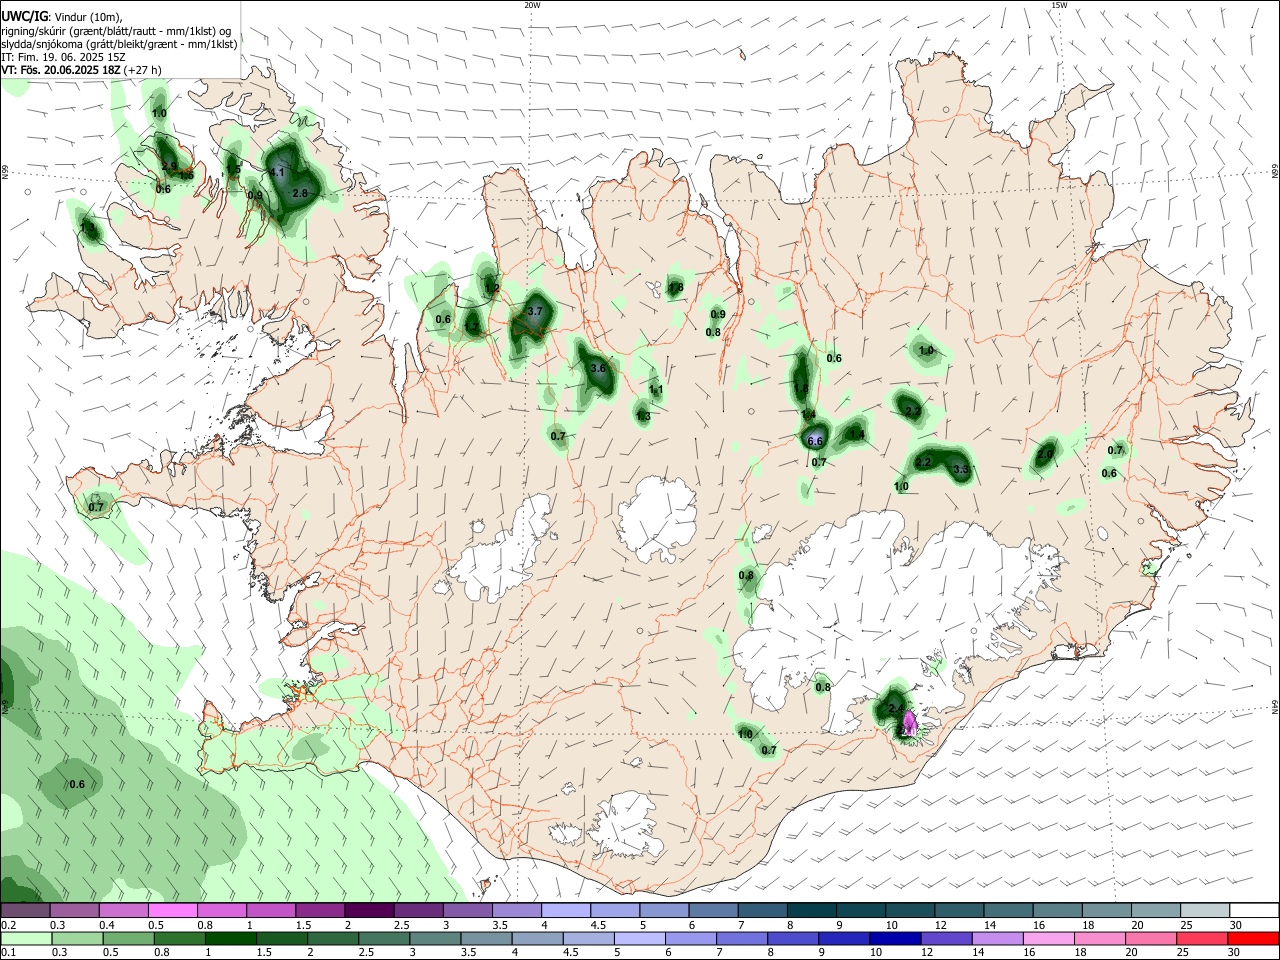The image size is (1280, 960).
Task: Click the 3.3 precipitation value on the map
Action: (961, 468)
